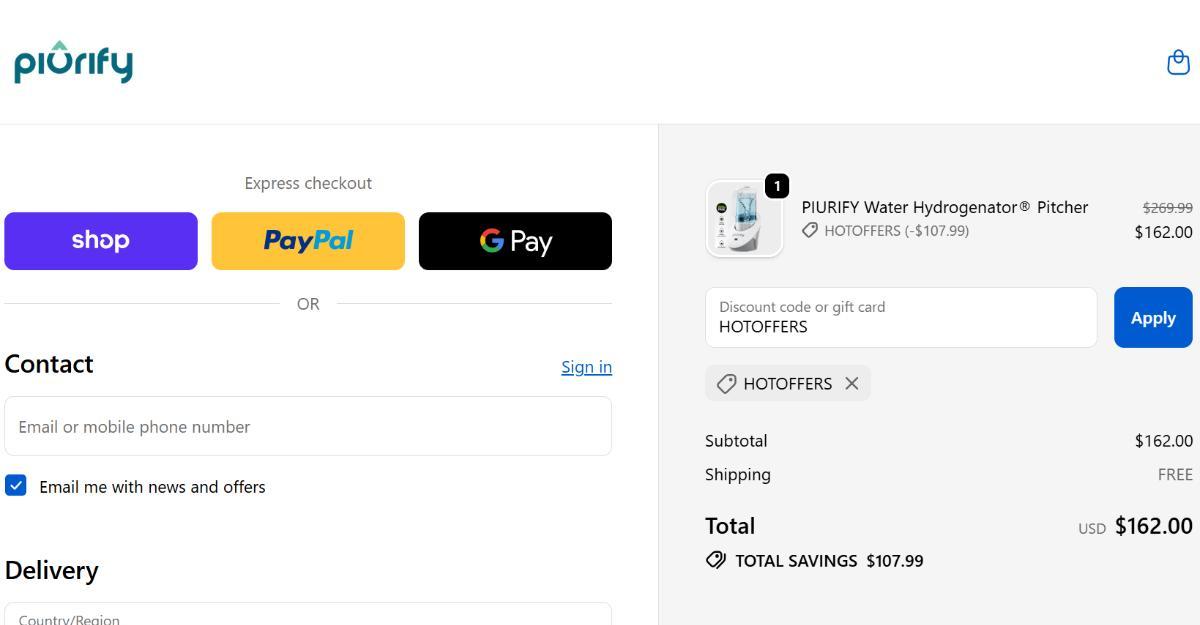Viewport: 1200px width, 625px height.
Task: Choose PayPal express checkout
Action: 308,241
